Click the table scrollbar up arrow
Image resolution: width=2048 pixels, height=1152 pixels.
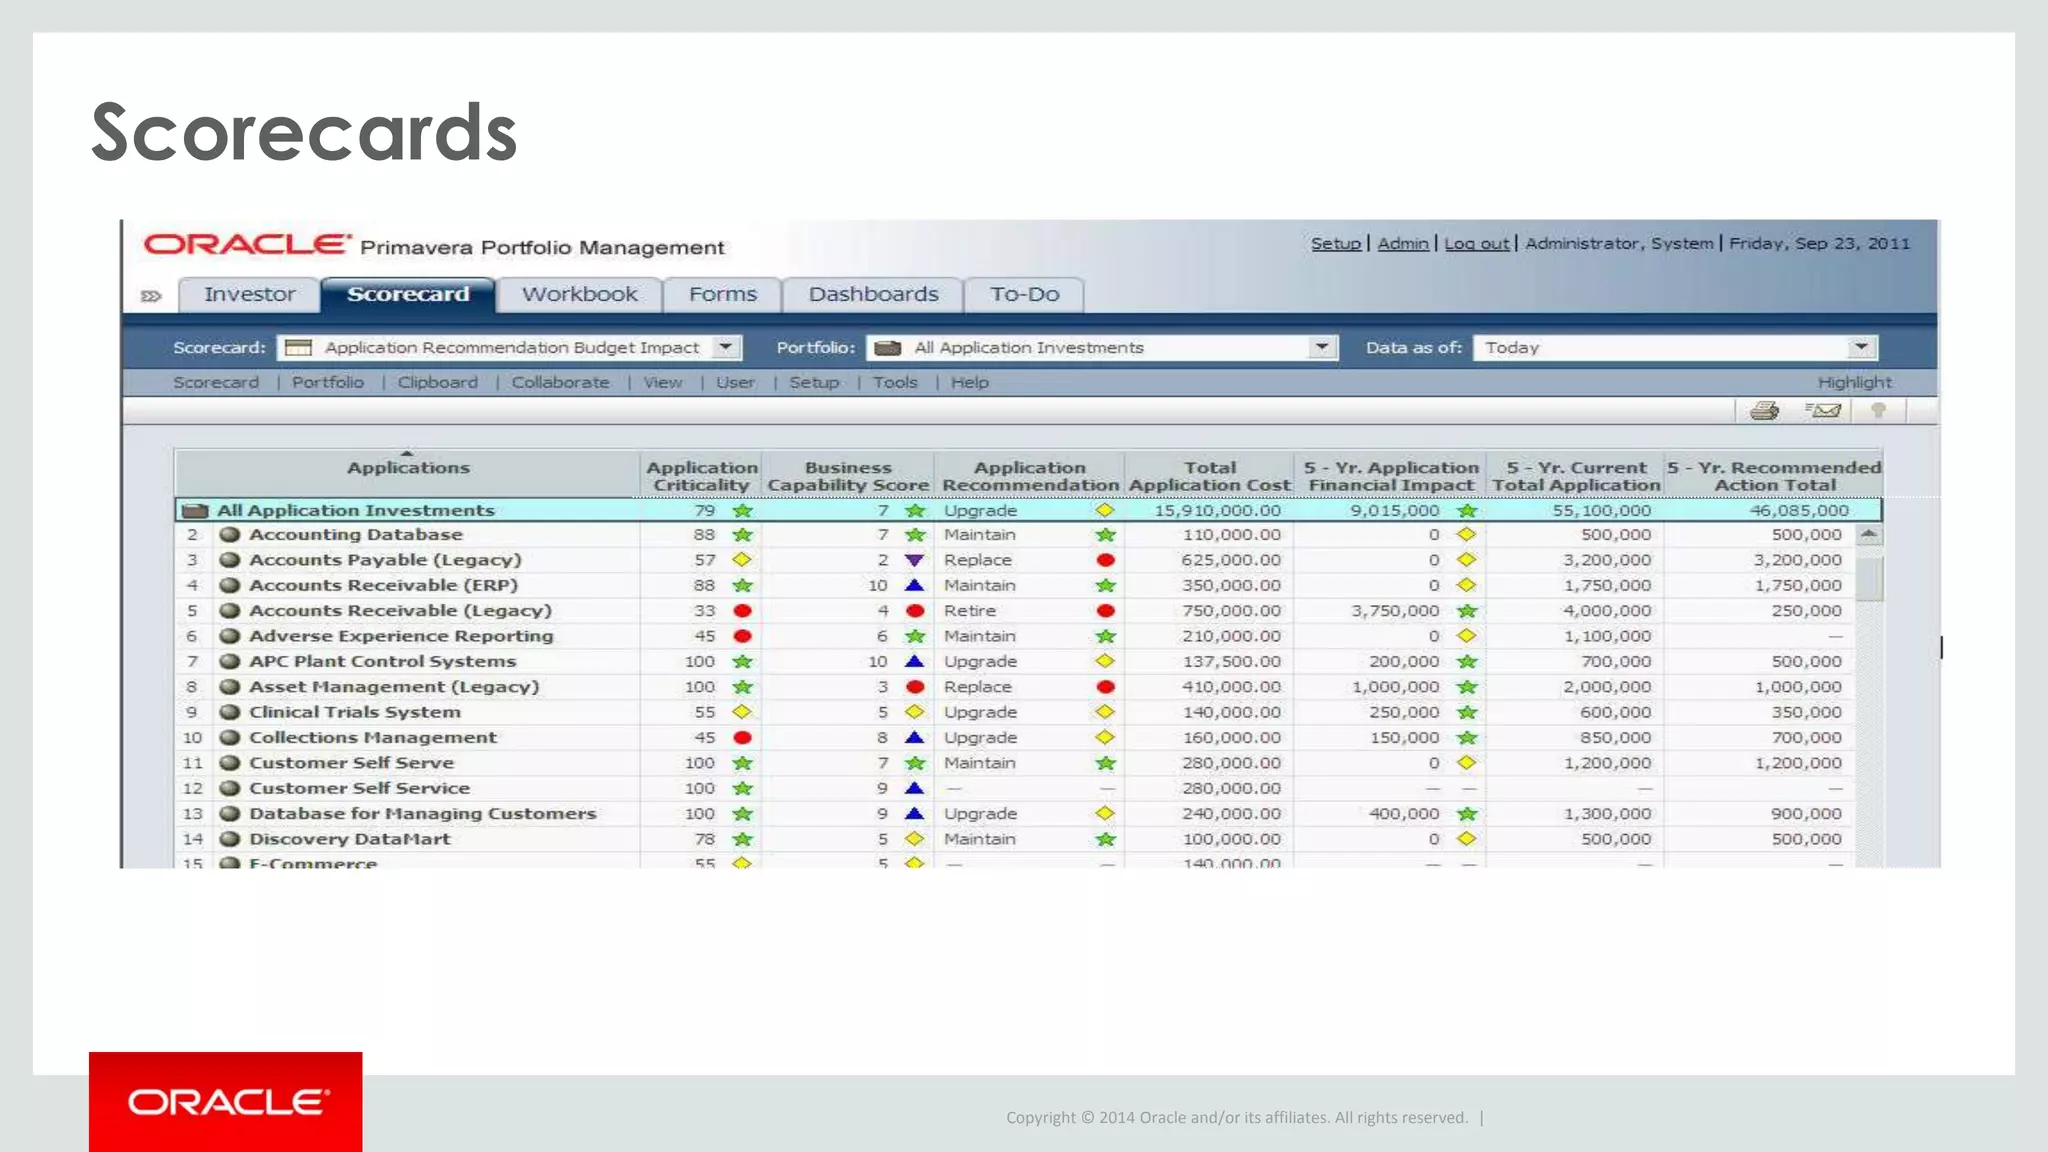point(1868,535)
